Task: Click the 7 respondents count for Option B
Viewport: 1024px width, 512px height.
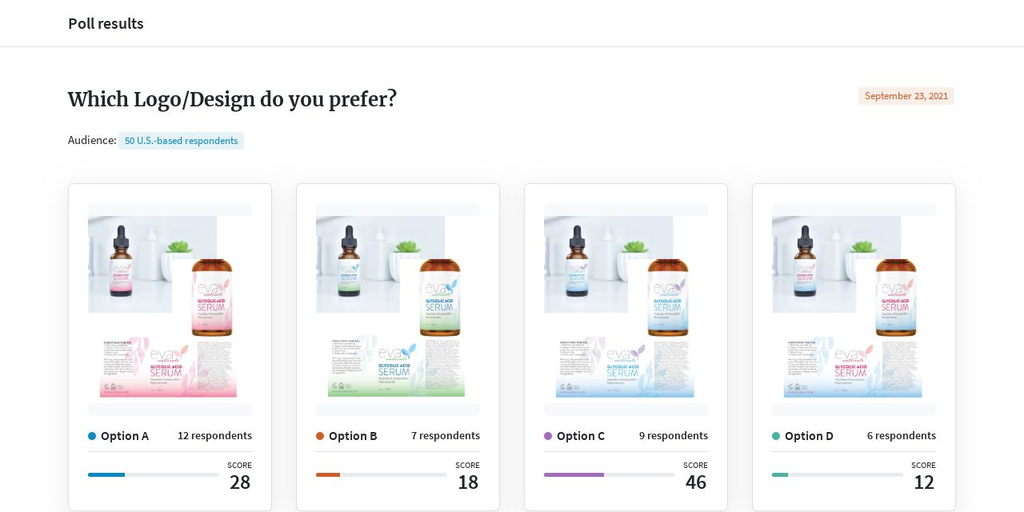Action: pos(445,436)
